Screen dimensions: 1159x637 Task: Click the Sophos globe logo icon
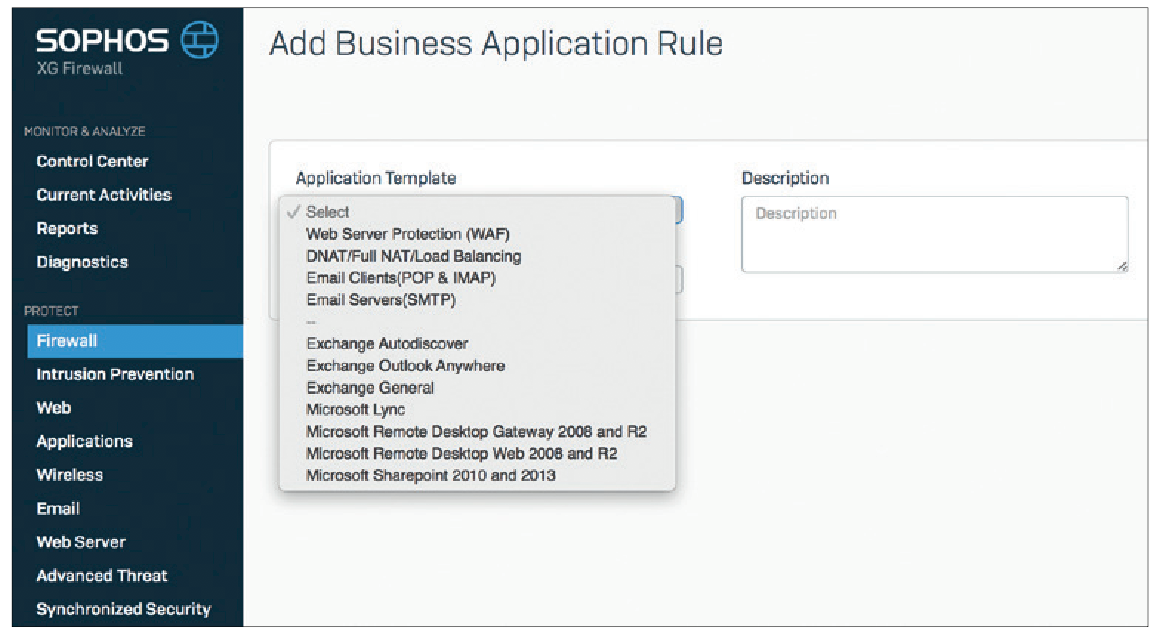click(x=200, y=39)
